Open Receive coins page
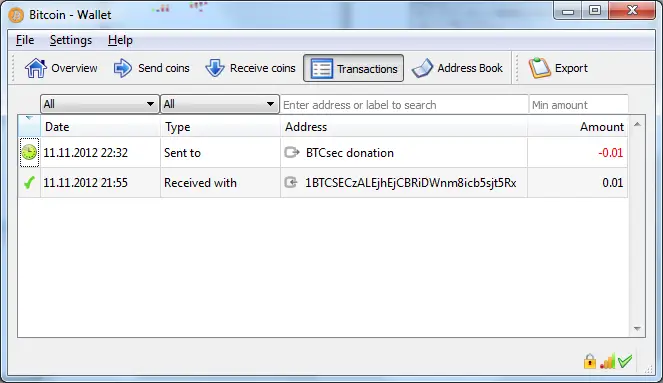This screenshot has height=383, width=663. tap(250, 68)
